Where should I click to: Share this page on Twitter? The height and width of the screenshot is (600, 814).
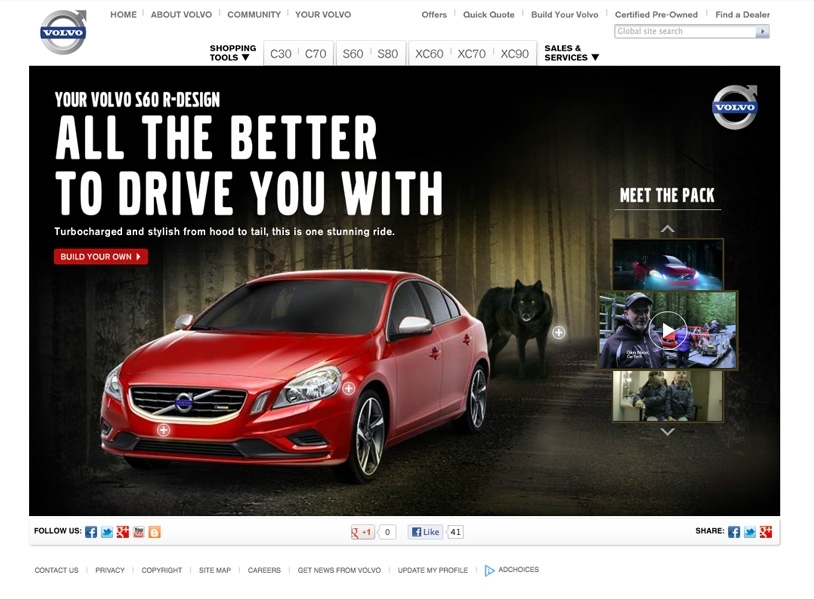coord(750,531)
